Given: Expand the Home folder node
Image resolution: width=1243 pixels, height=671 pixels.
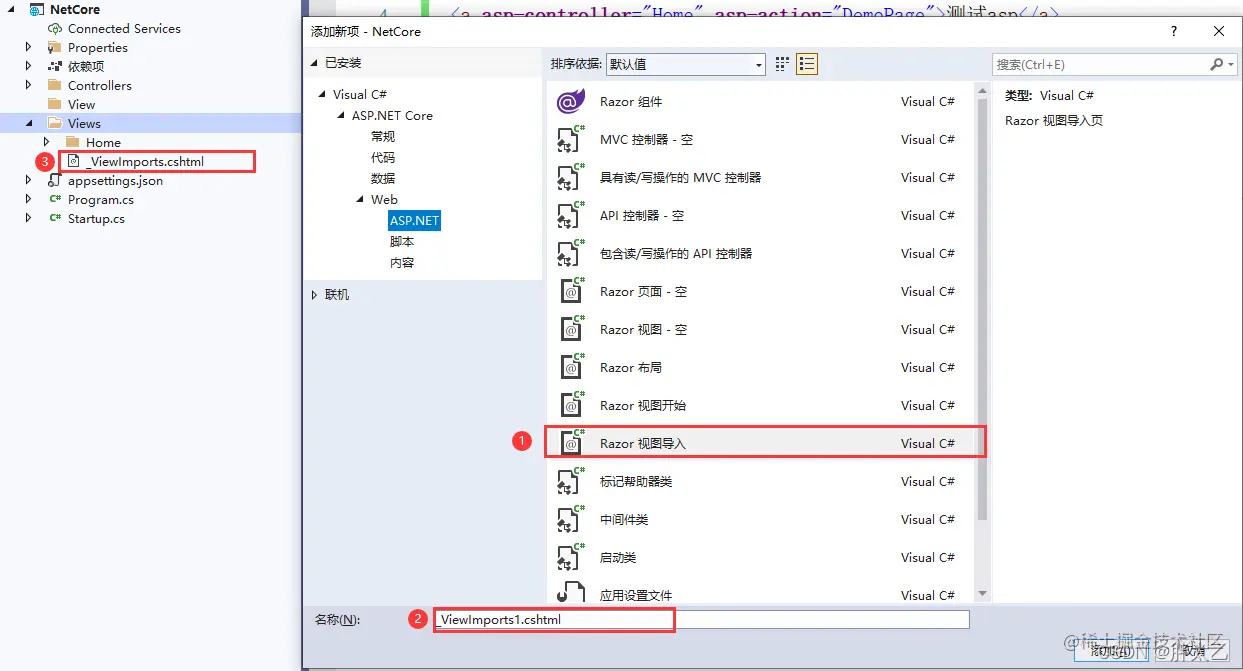Looking at the screenshot, I should coord(47,142).
